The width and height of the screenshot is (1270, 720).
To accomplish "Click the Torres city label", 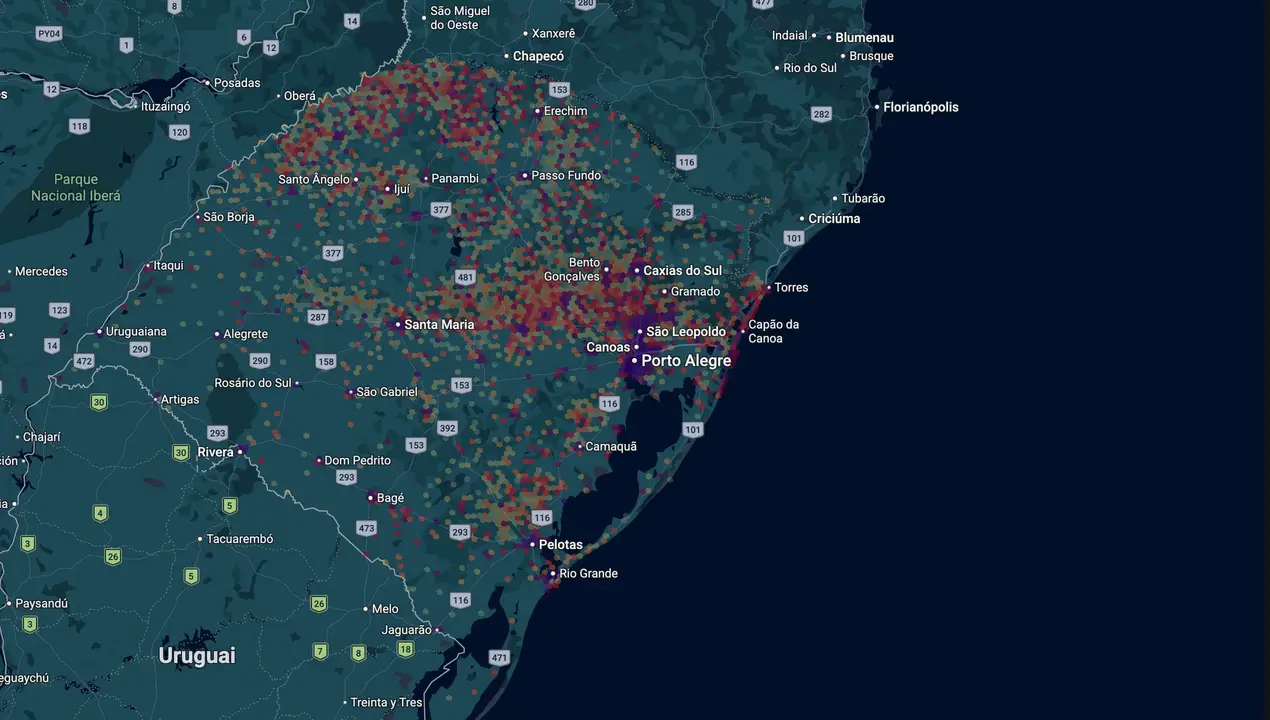I will click(x=791, y=288).
